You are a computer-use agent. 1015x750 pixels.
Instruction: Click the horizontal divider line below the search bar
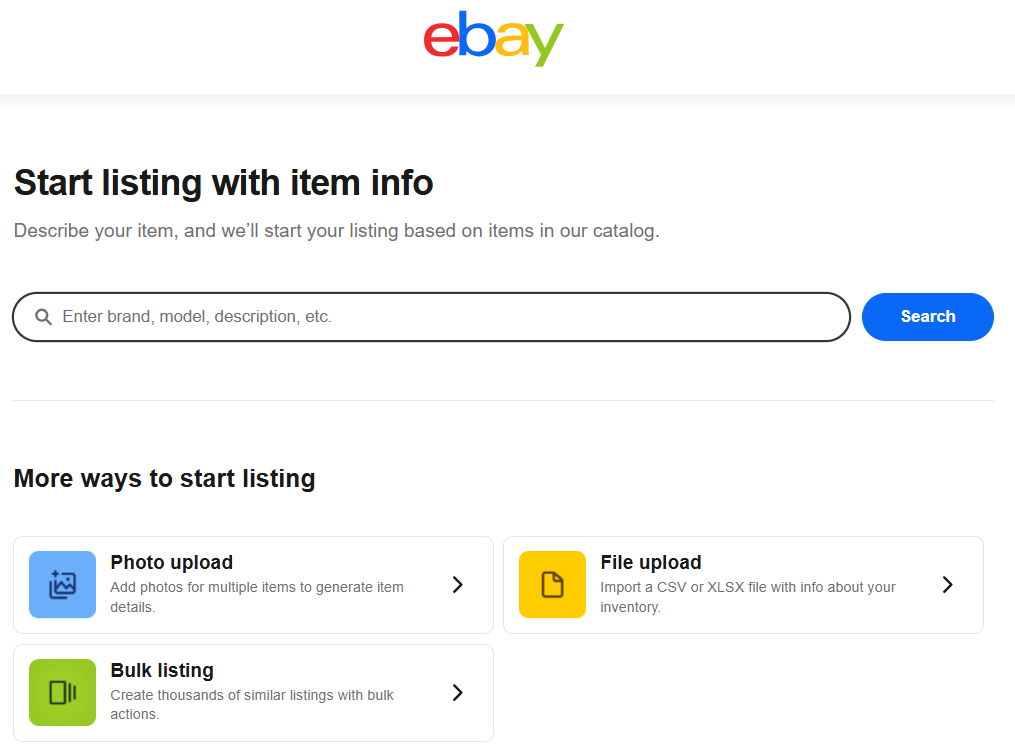[x=503, y=400]
